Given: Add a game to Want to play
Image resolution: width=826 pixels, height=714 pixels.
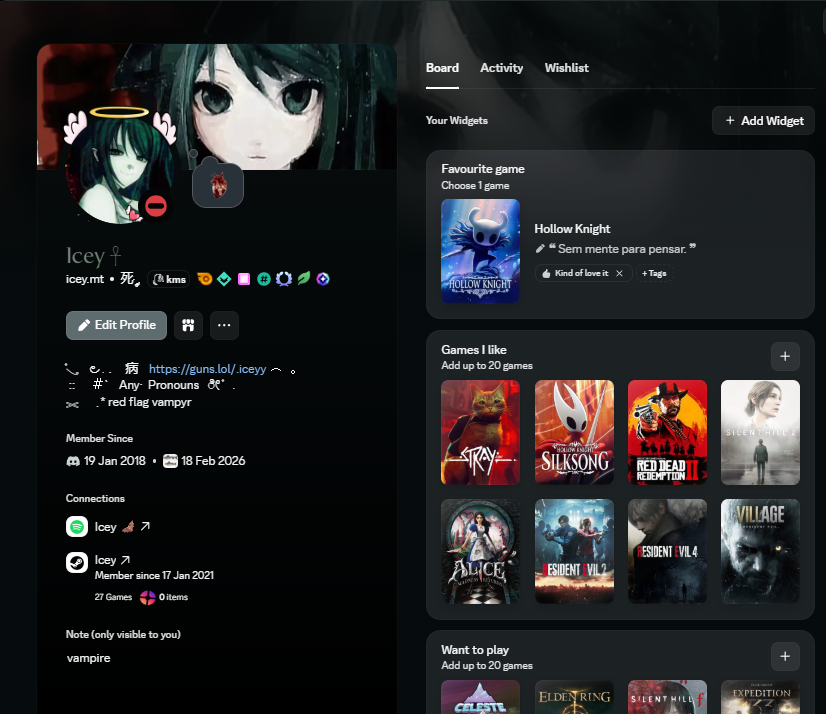Looking at the screenshot, I should (785, 656).
